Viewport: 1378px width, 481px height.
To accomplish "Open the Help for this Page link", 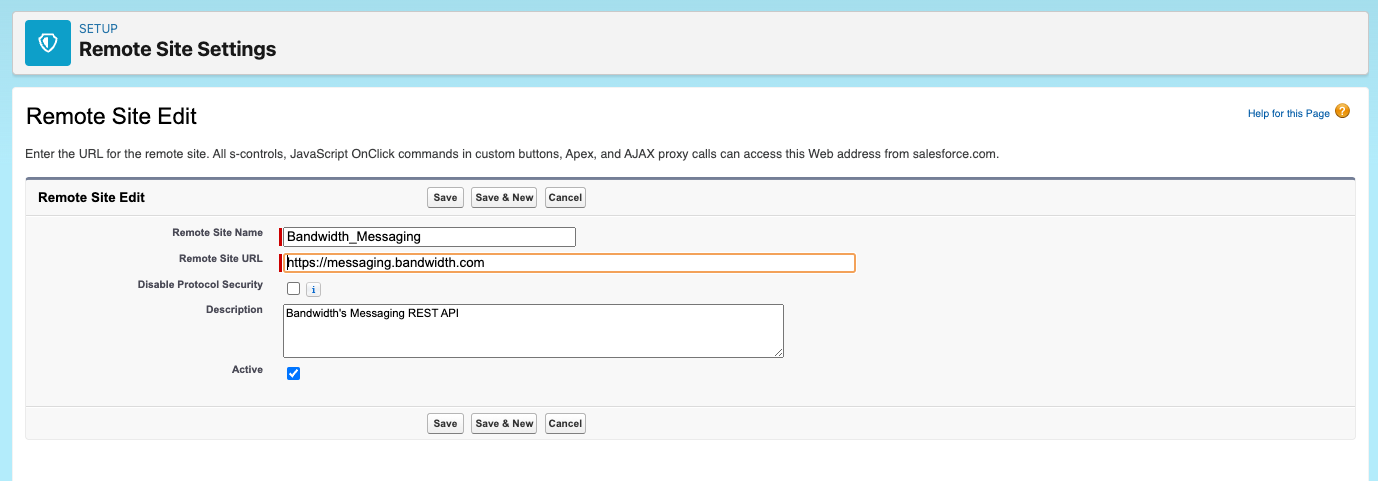I will click(1288, 114).
